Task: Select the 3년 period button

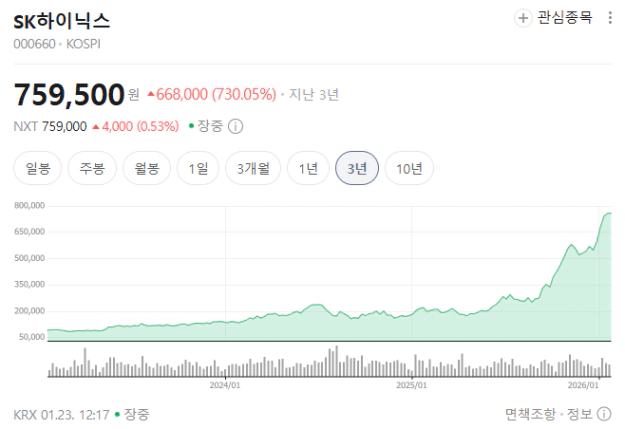Action: (x=357, y=168)
